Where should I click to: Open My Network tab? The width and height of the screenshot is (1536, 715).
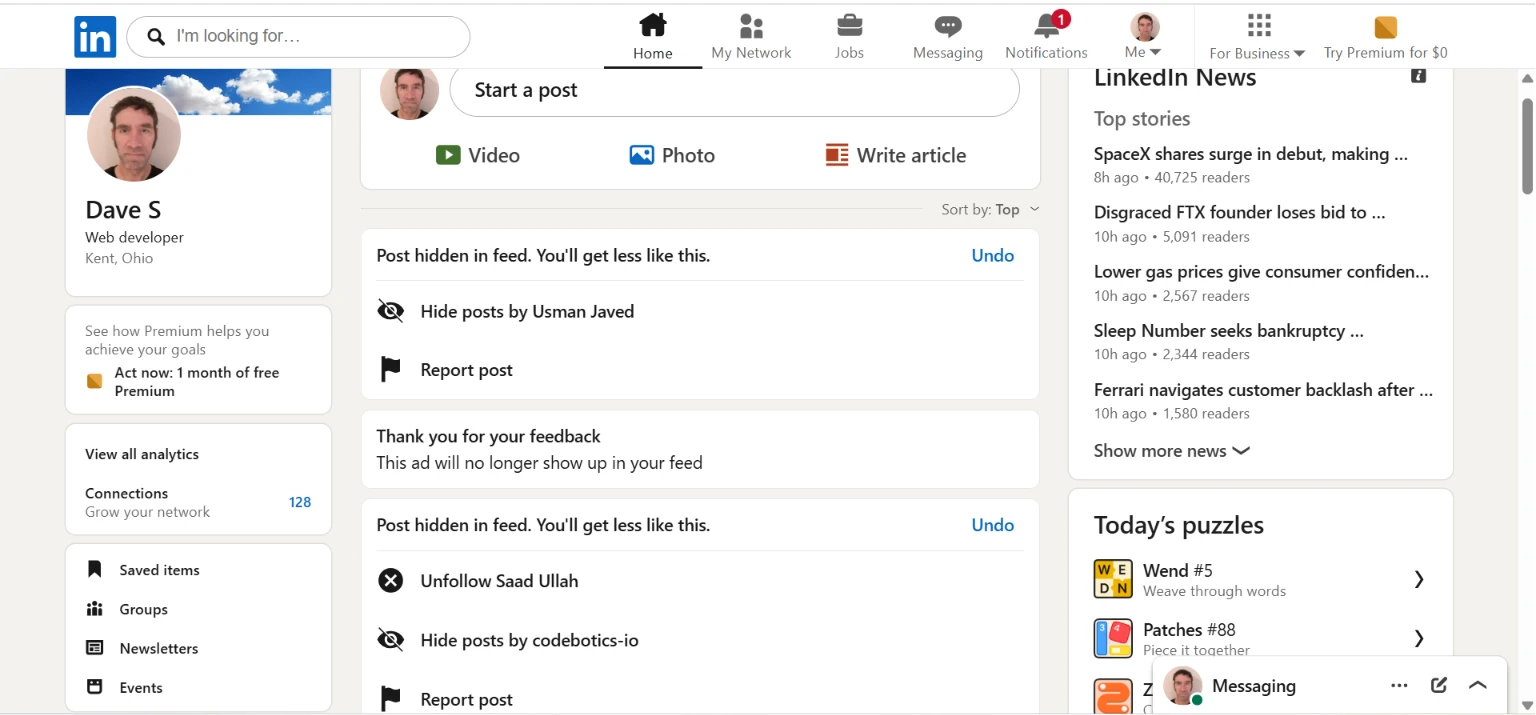751,37
